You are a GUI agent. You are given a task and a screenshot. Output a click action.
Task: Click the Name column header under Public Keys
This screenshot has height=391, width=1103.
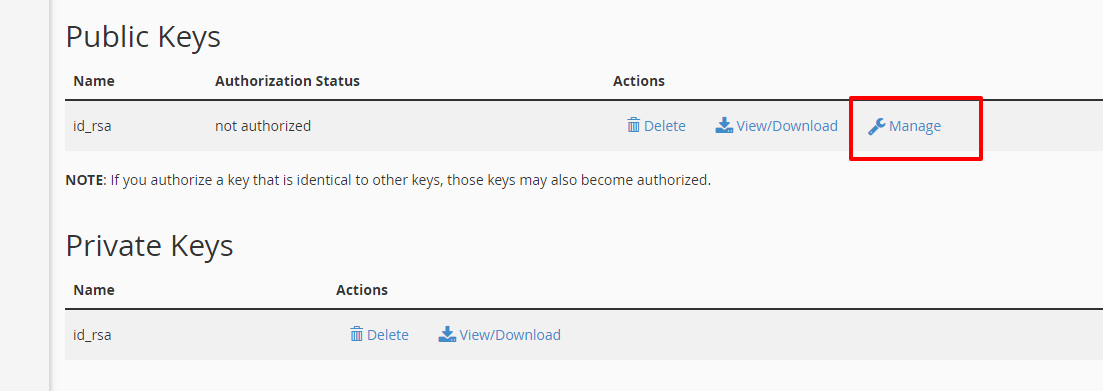point(94,81)
